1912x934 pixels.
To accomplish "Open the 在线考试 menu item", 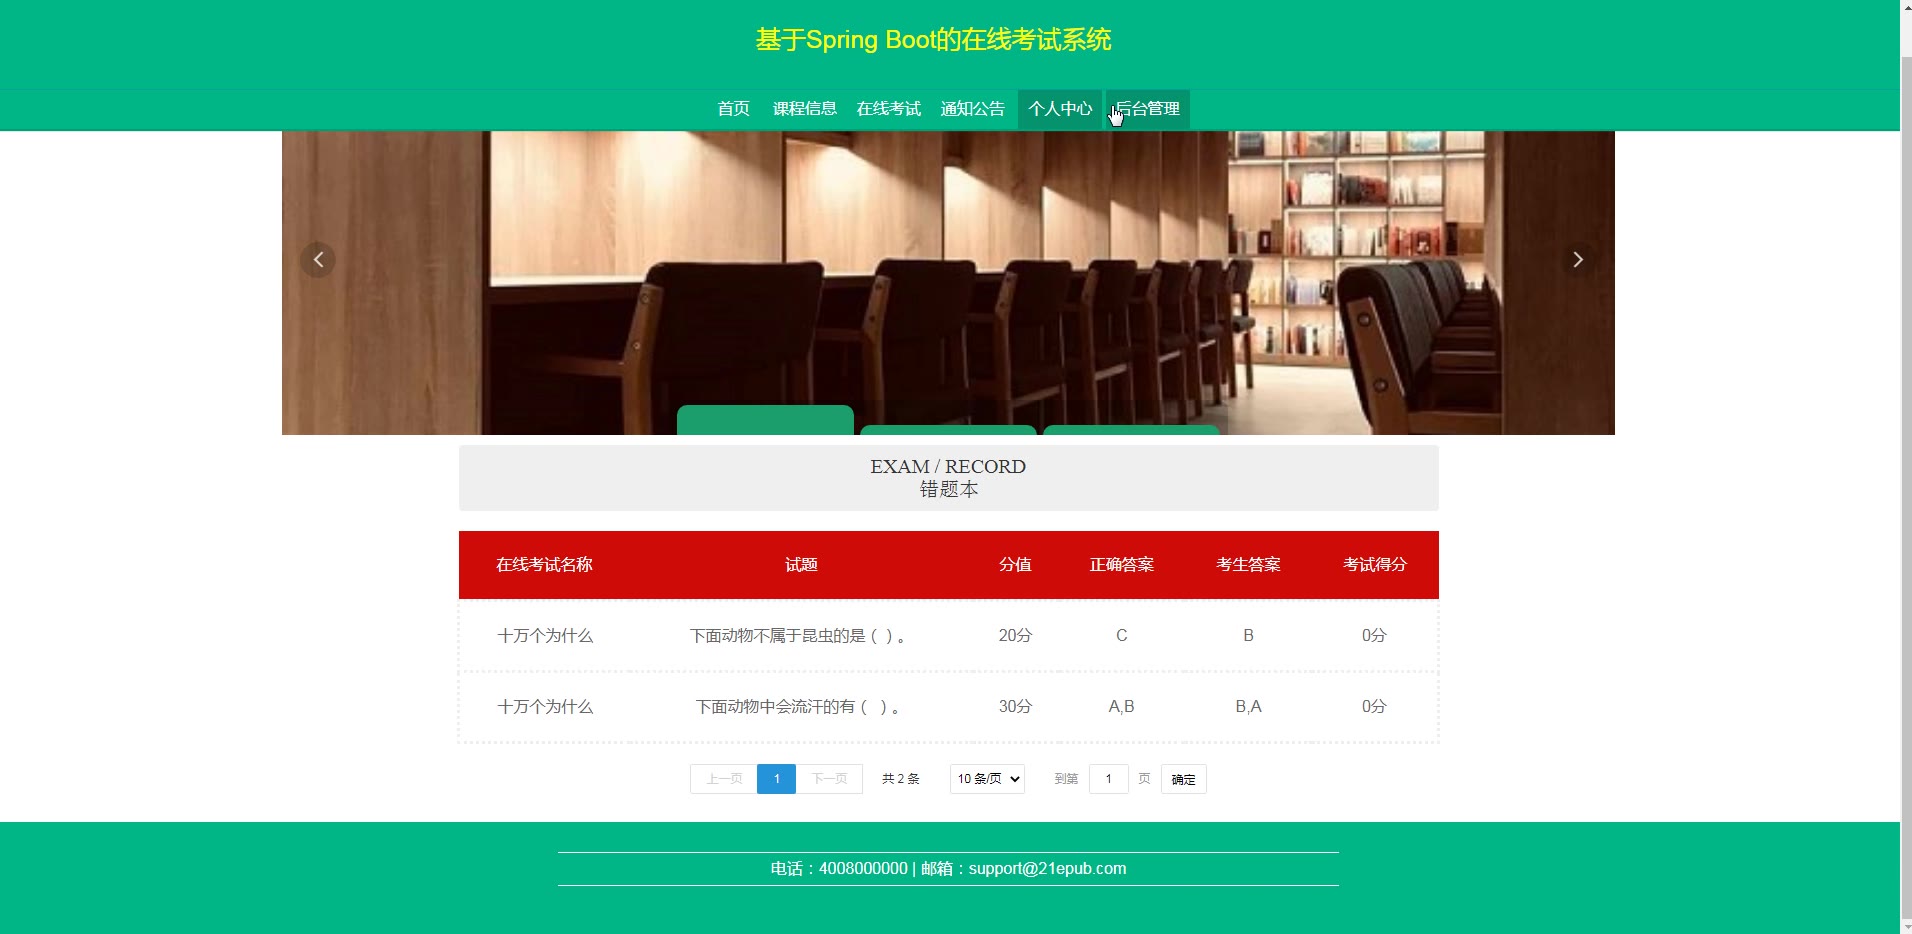I will 889,109.
